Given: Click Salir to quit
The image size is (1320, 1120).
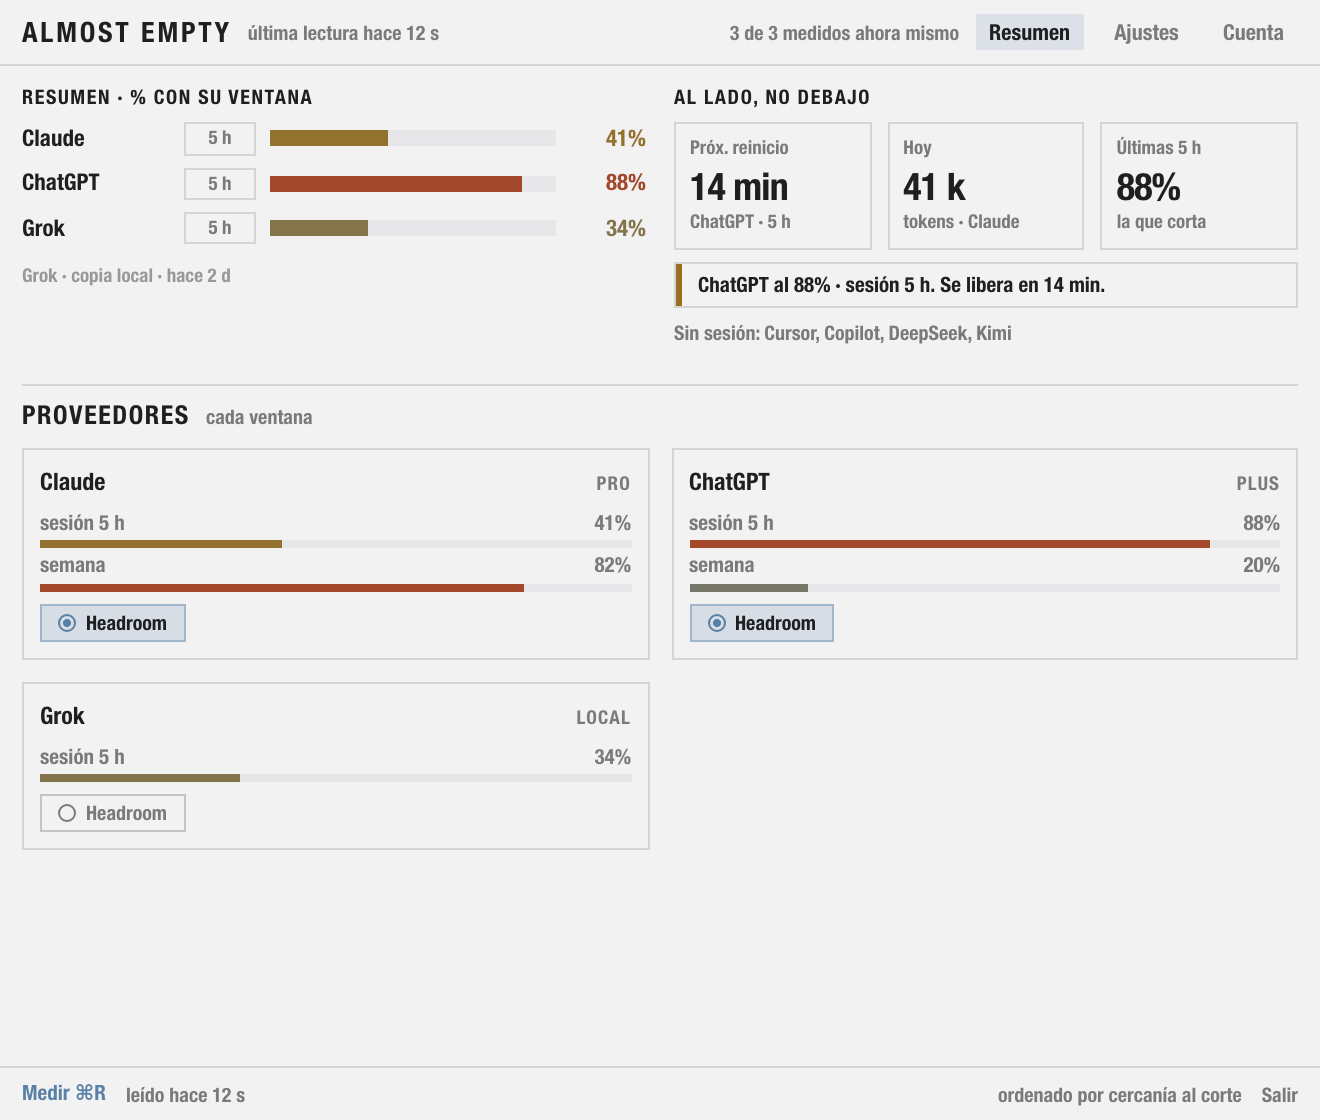Looking at the screenshot, I should (x=1279, y=1095).
